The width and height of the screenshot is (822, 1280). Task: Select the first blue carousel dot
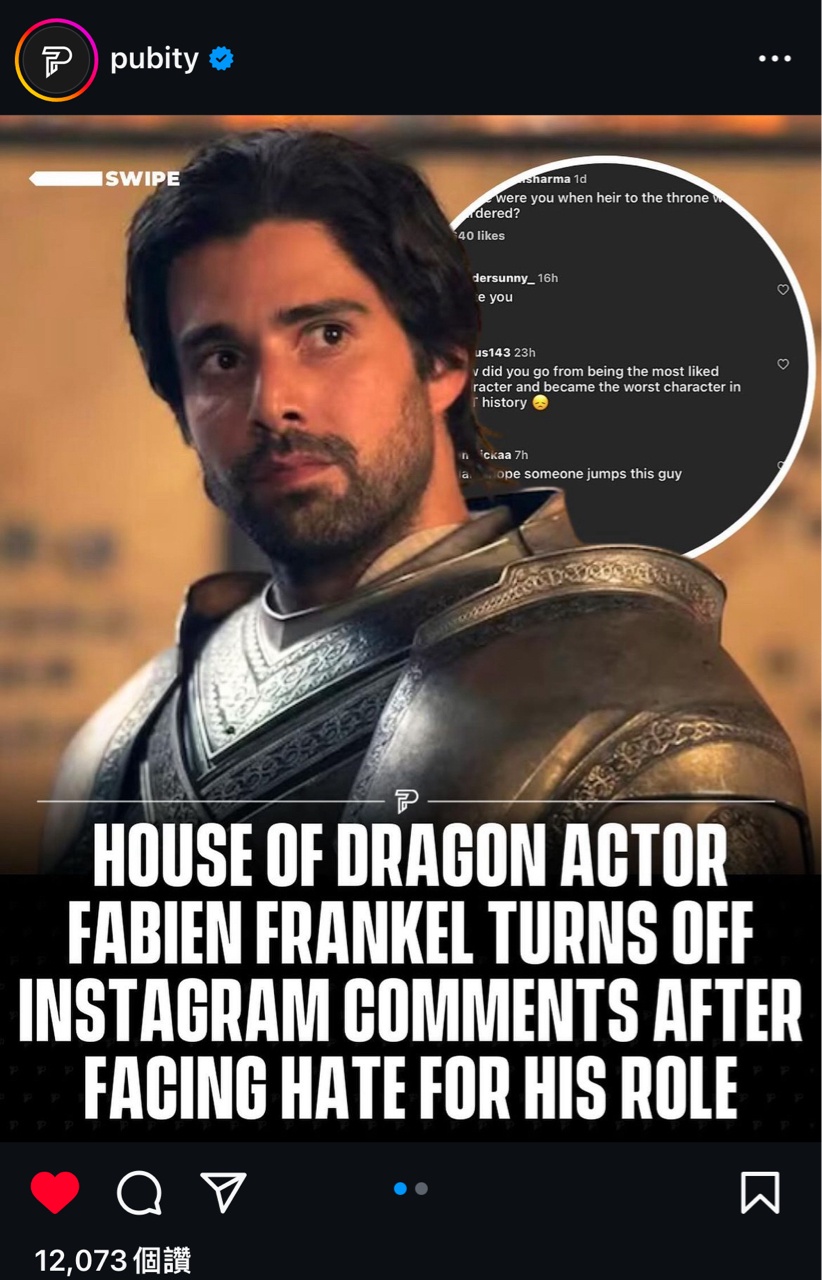coord(401,1189)
